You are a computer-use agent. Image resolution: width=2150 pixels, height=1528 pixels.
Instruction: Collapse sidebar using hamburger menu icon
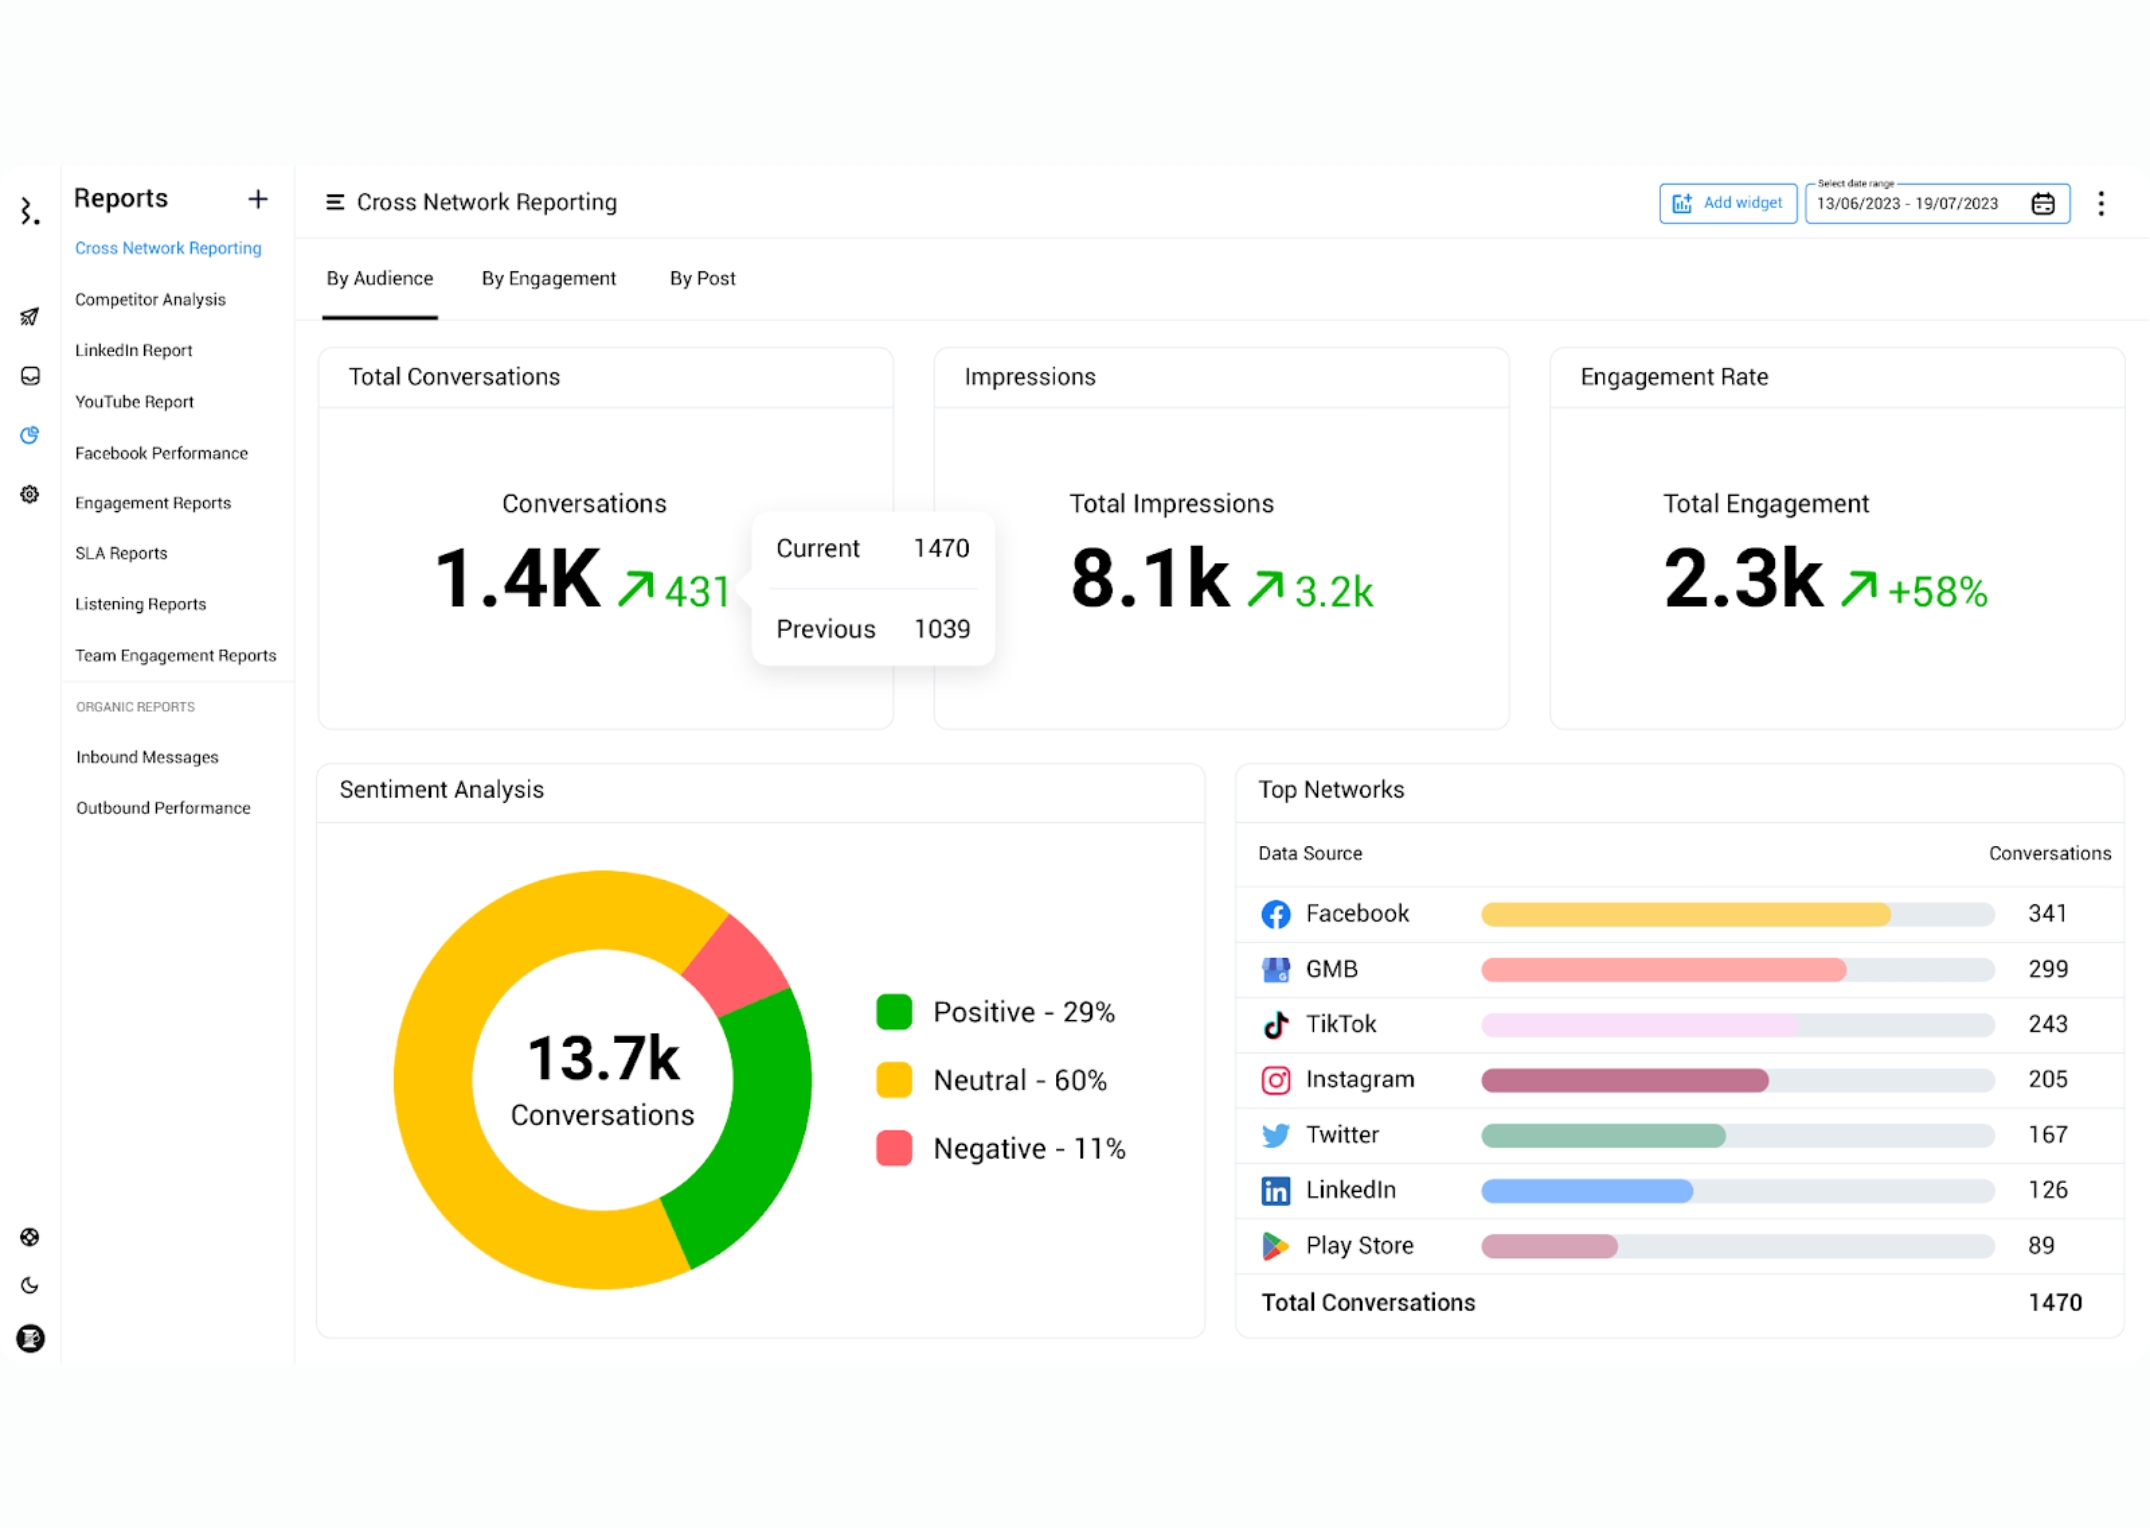coord(335,202)
